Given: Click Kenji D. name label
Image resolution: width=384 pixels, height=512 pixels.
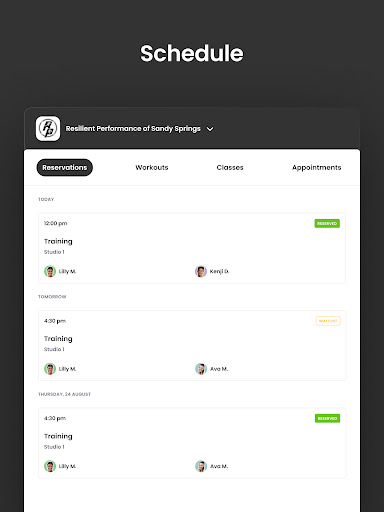Looking at the screenshot, I should click(219, 271).
